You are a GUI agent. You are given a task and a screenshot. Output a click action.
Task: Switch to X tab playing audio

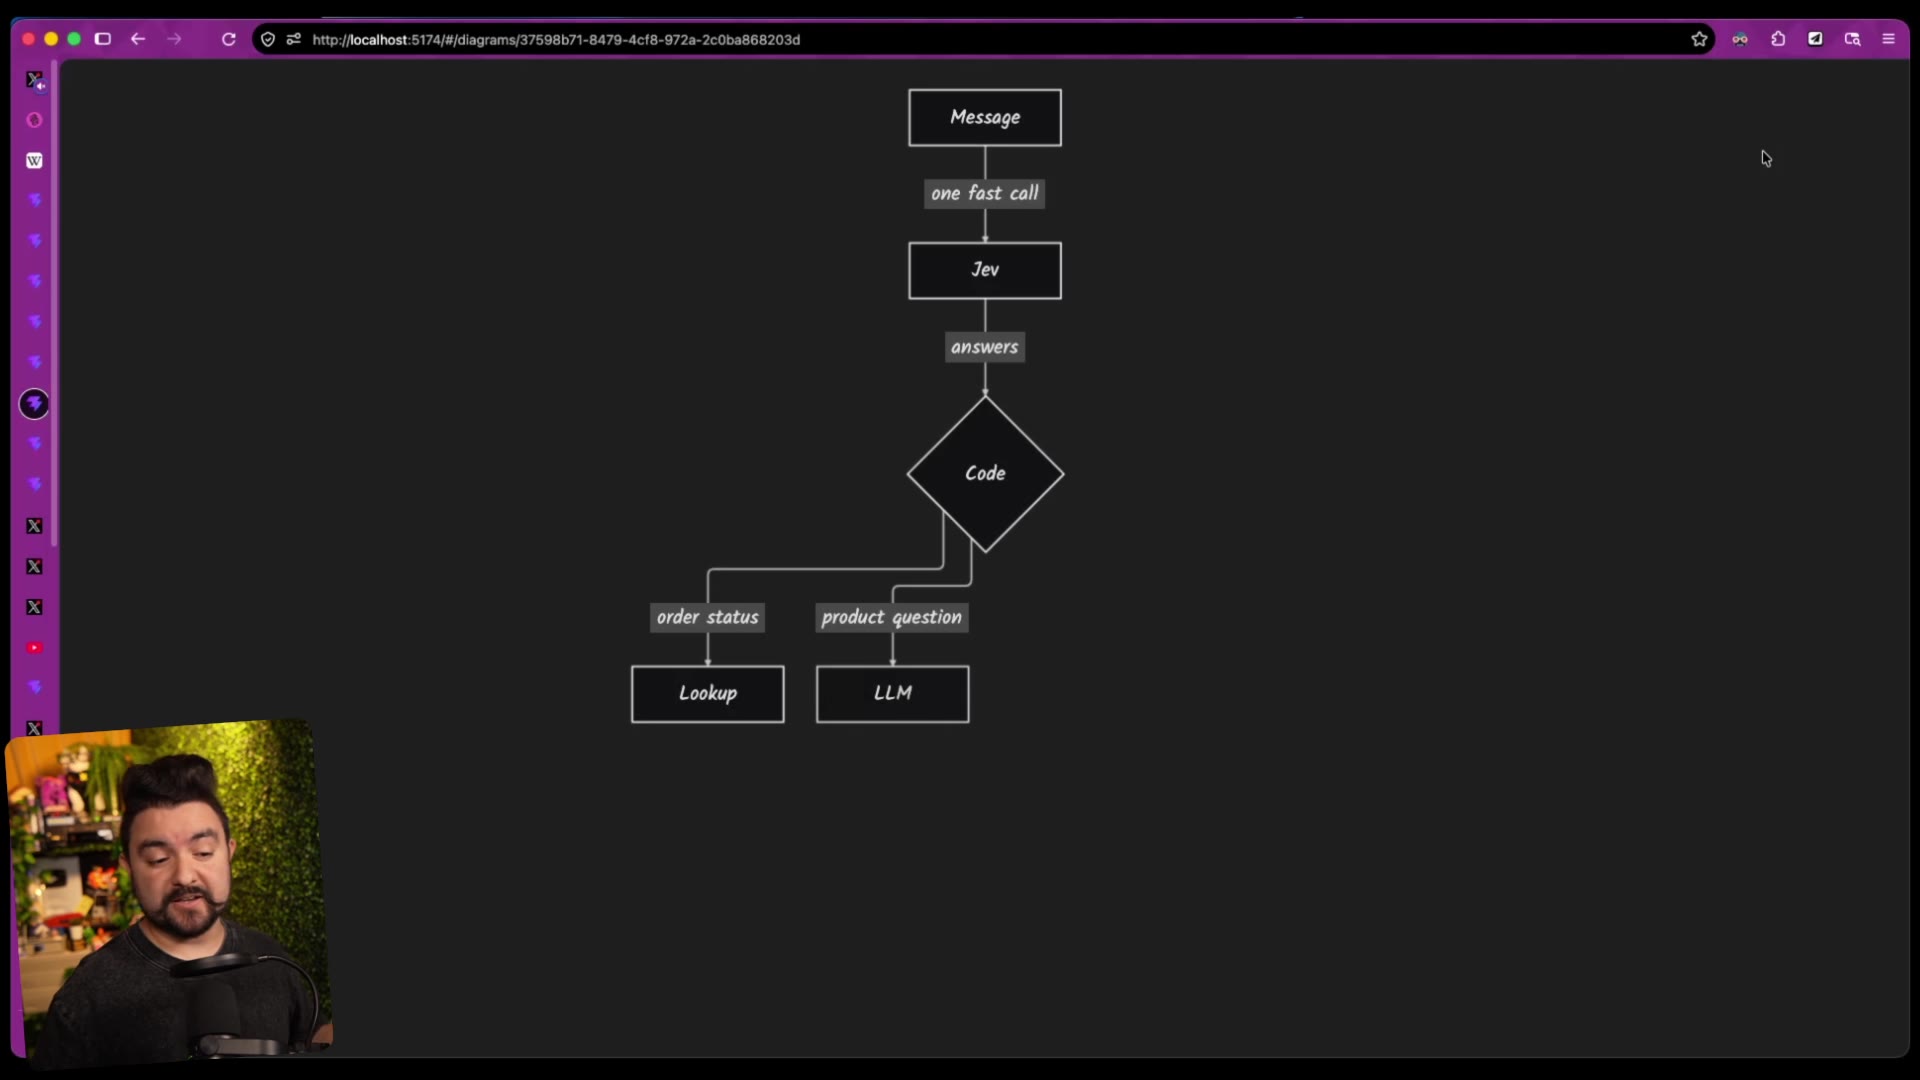click(x=34, y=80)
